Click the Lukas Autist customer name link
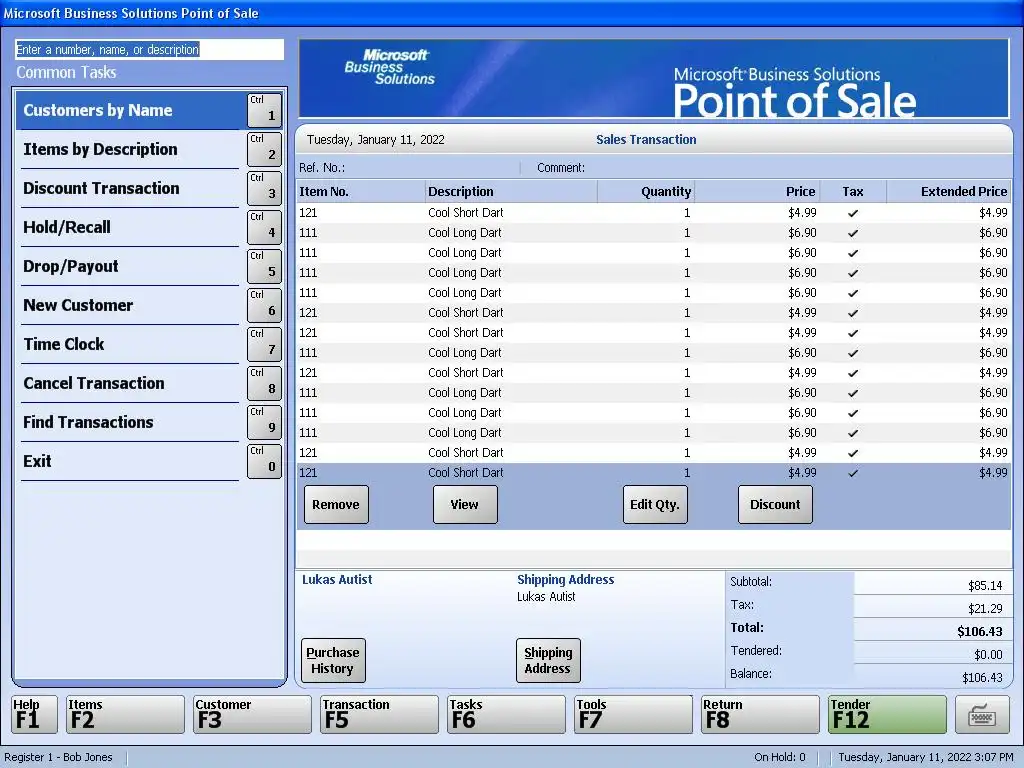 337,579
